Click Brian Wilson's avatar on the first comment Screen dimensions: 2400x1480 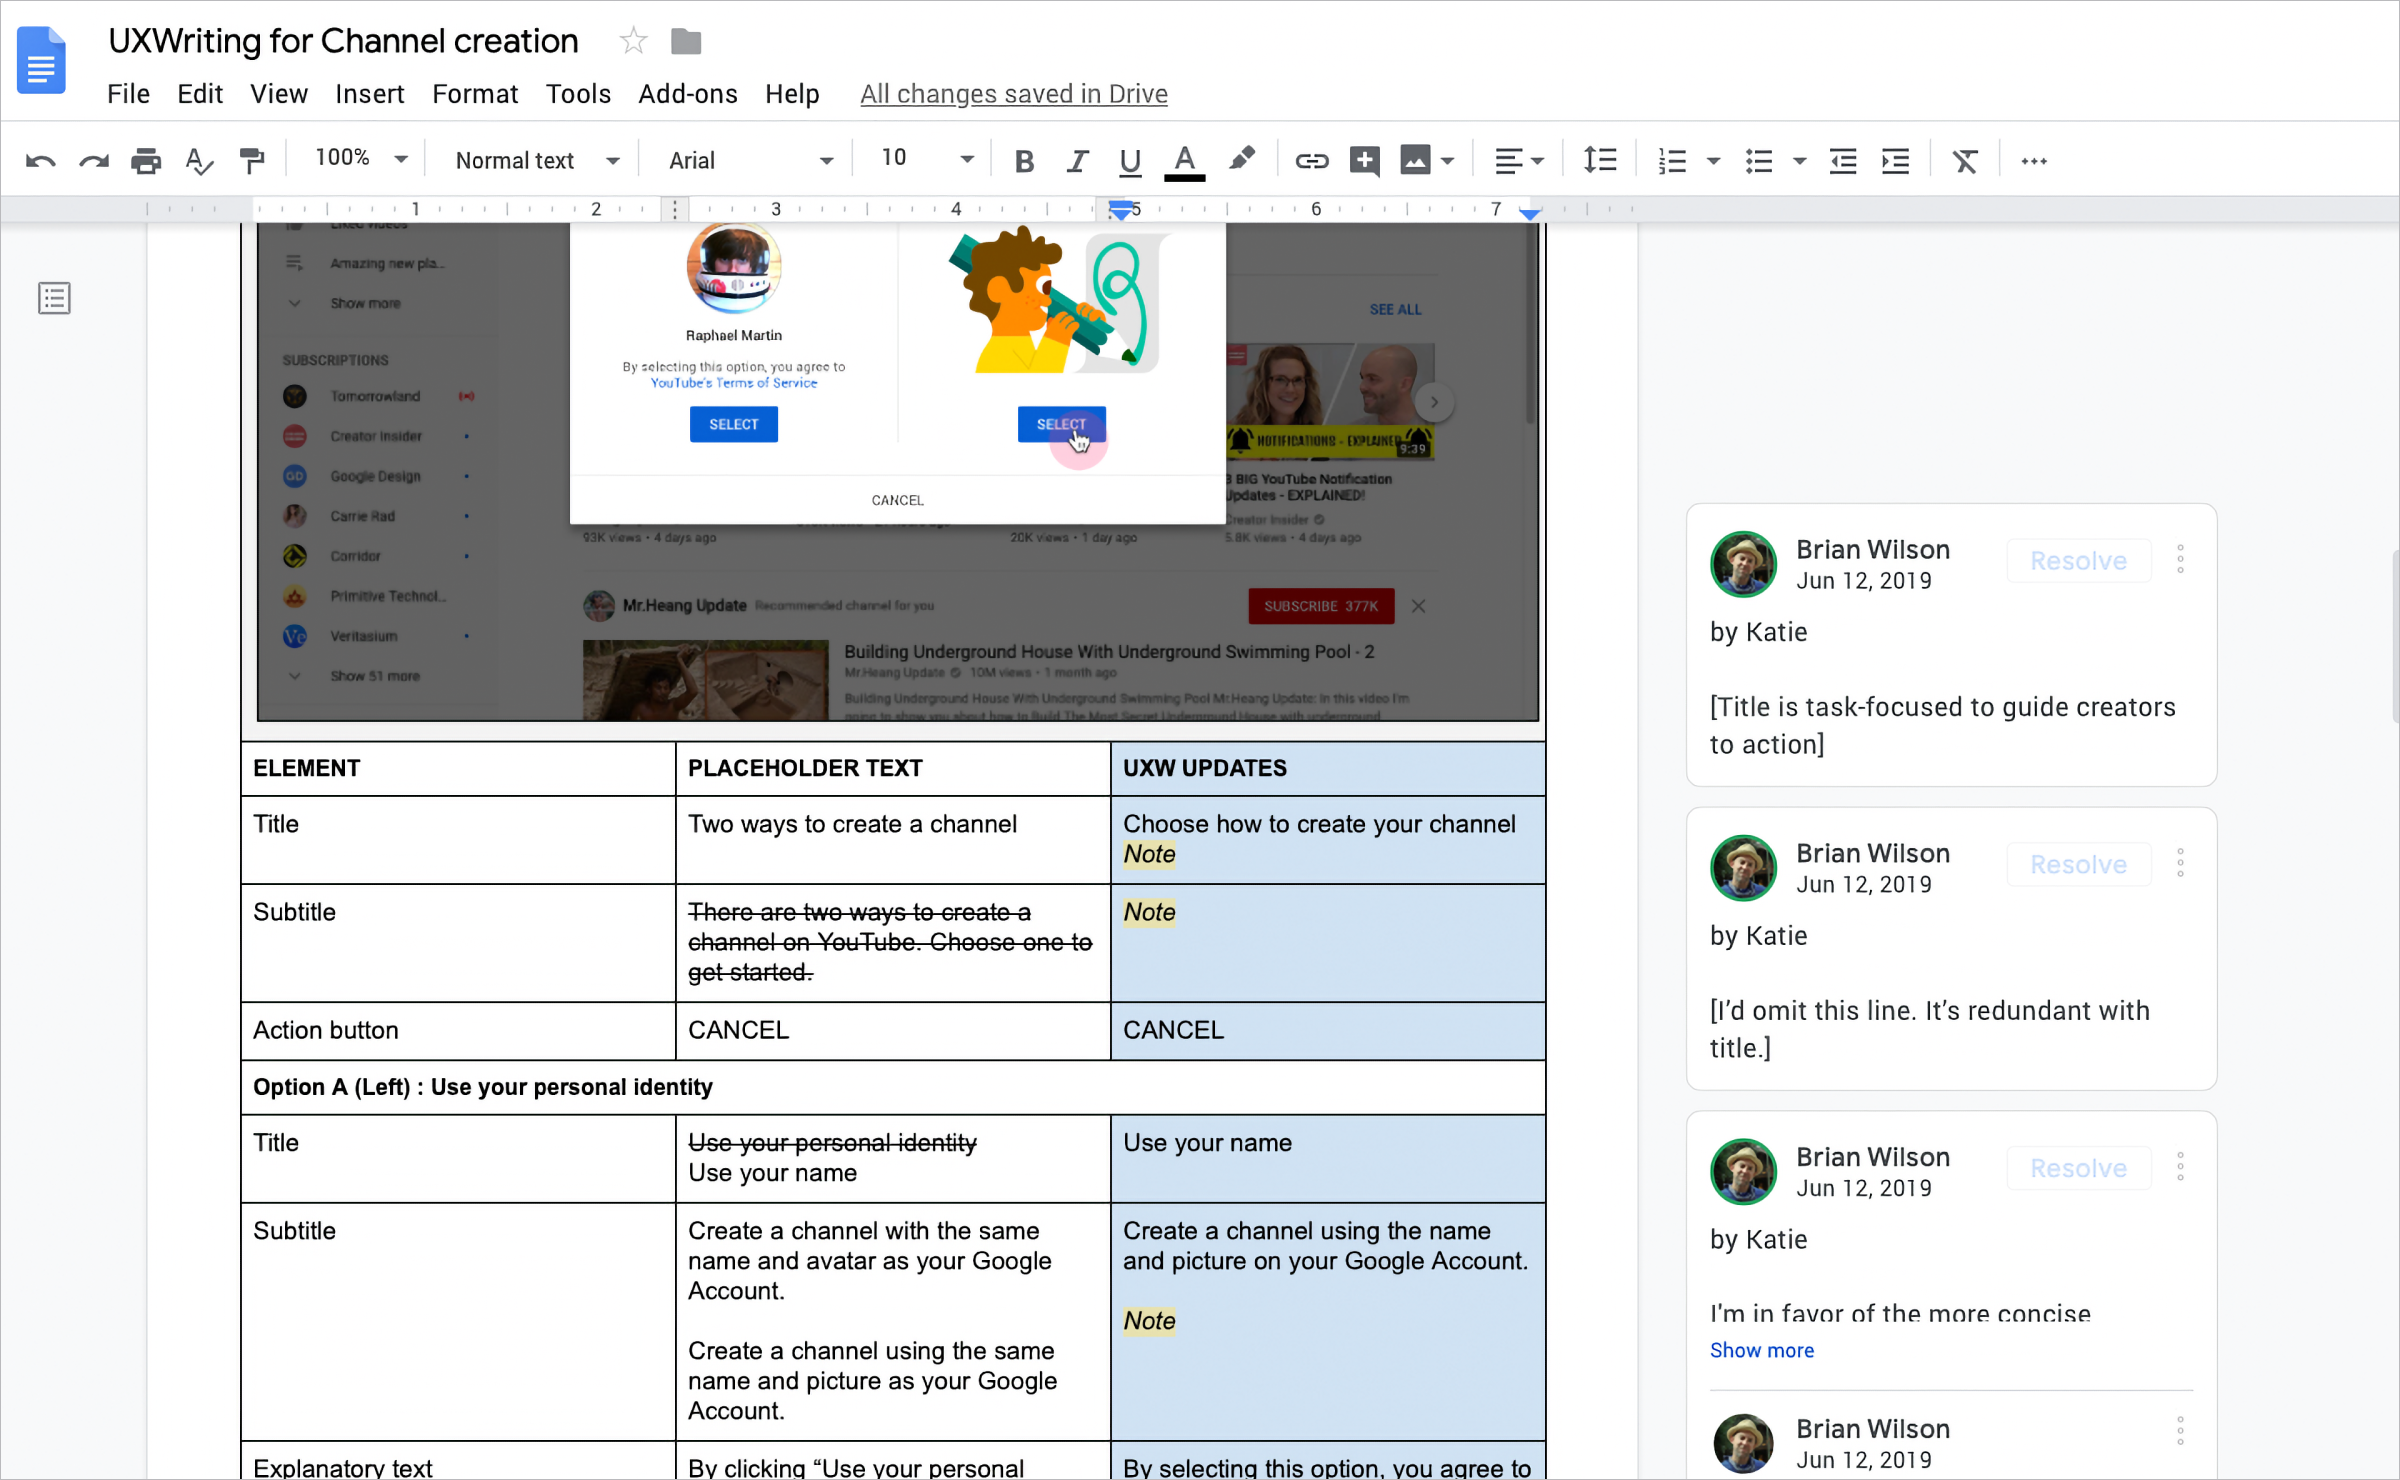point(1743,564)
